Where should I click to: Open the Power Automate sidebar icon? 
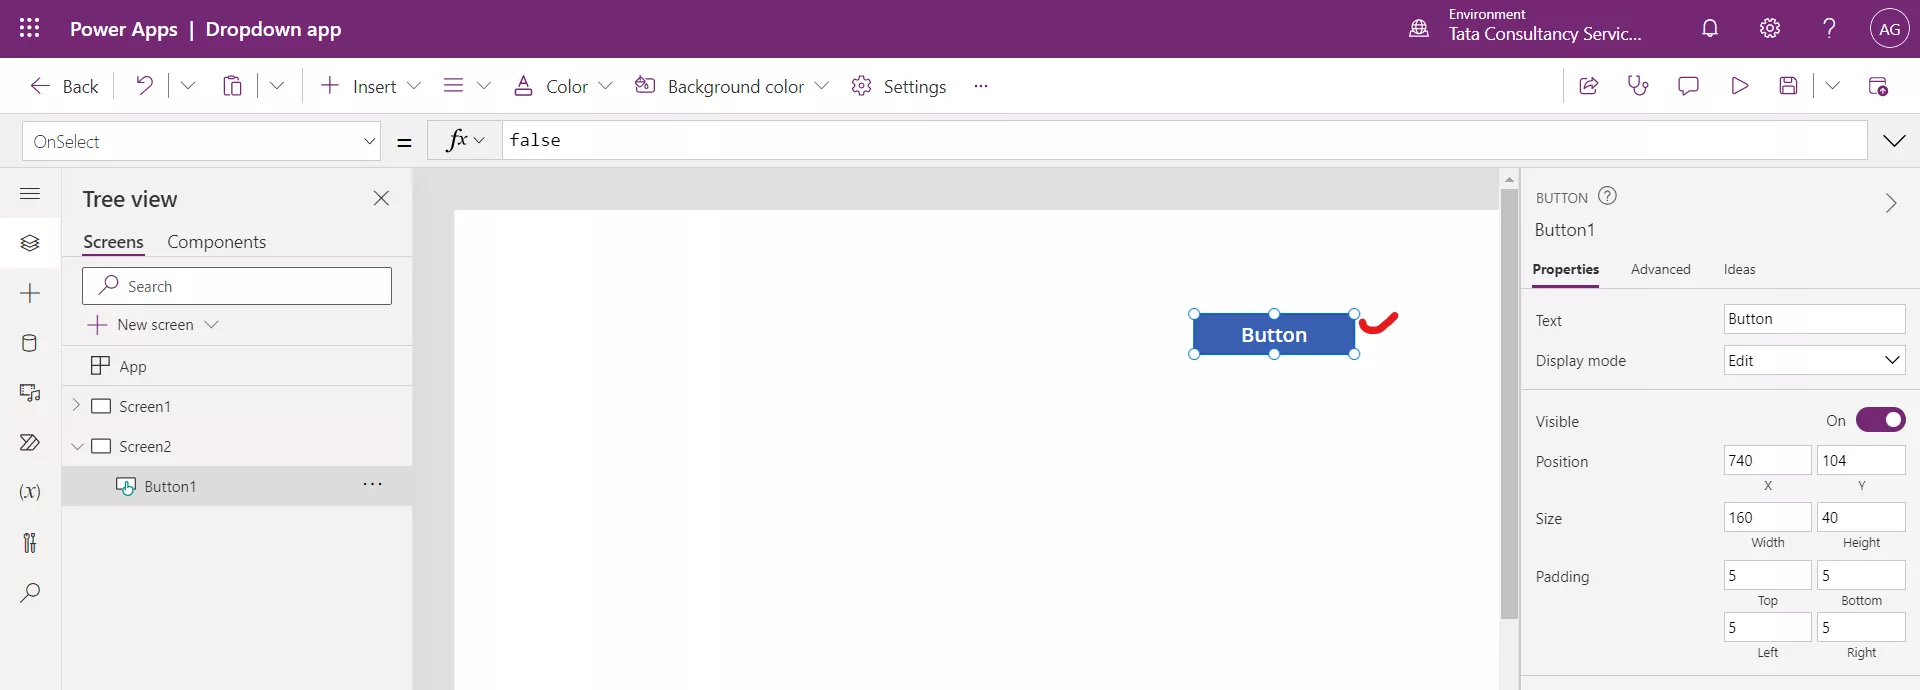click(x=30, y=442)
